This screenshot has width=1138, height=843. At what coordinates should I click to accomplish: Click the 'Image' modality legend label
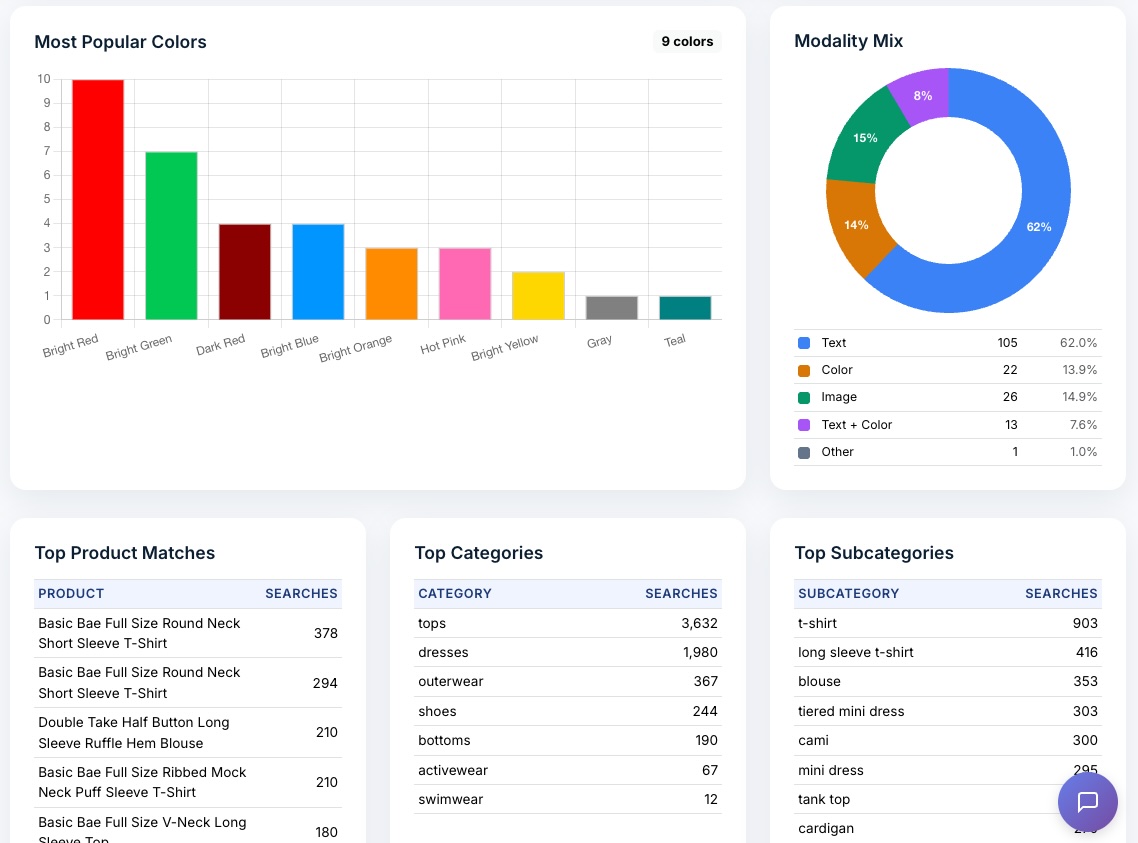tap(839, 397)
